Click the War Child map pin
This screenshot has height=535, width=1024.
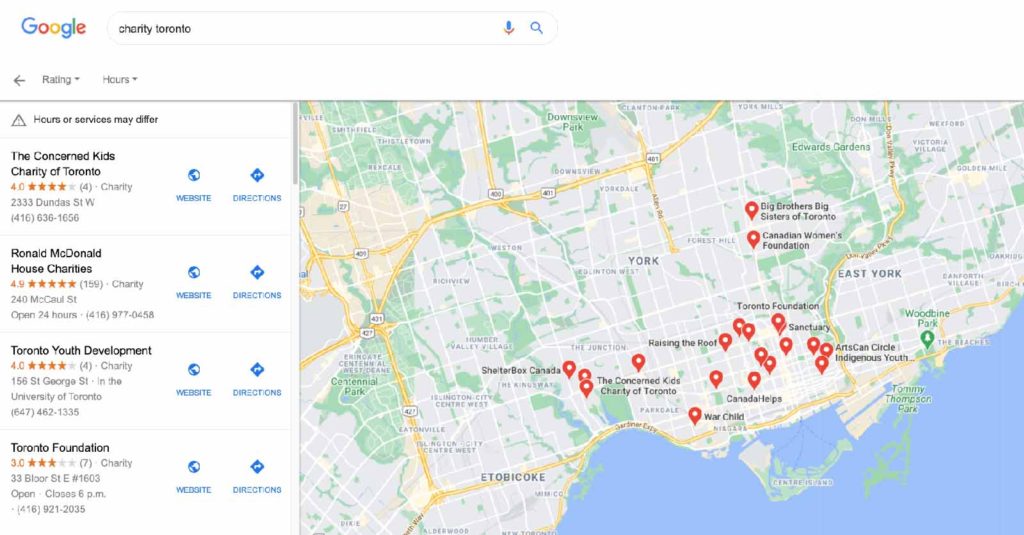695,414
